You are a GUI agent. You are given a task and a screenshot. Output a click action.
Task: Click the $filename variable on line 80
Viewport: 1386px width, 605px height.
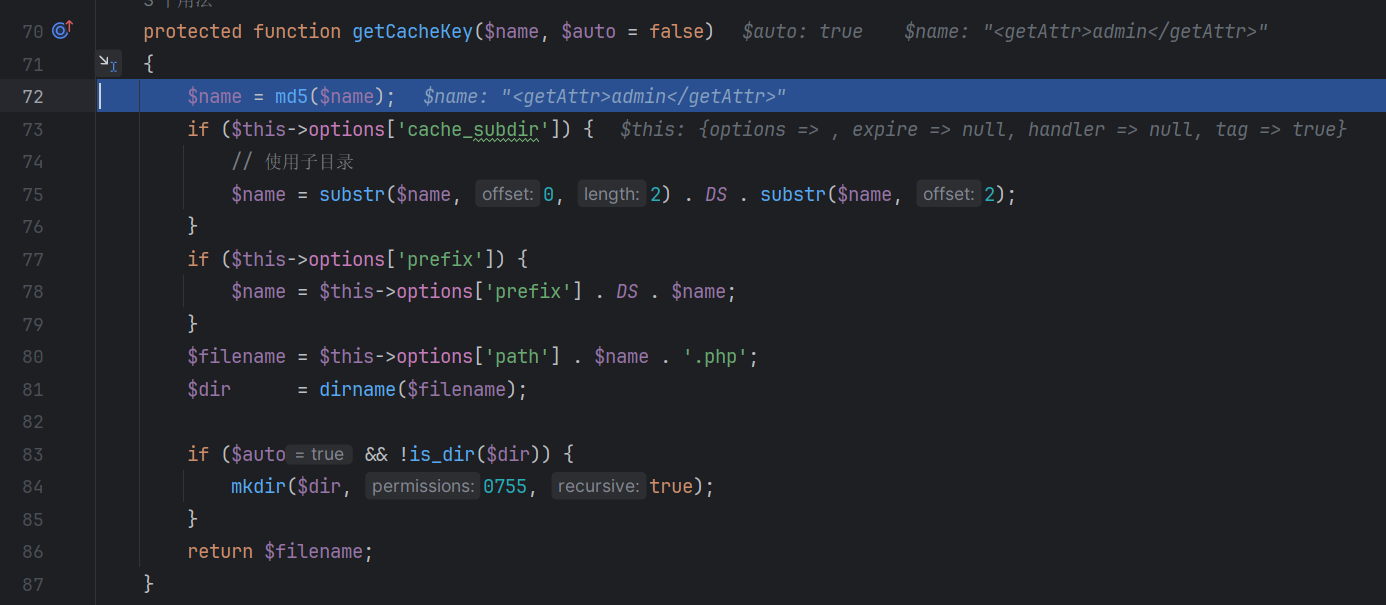click(x=236, y=356)
